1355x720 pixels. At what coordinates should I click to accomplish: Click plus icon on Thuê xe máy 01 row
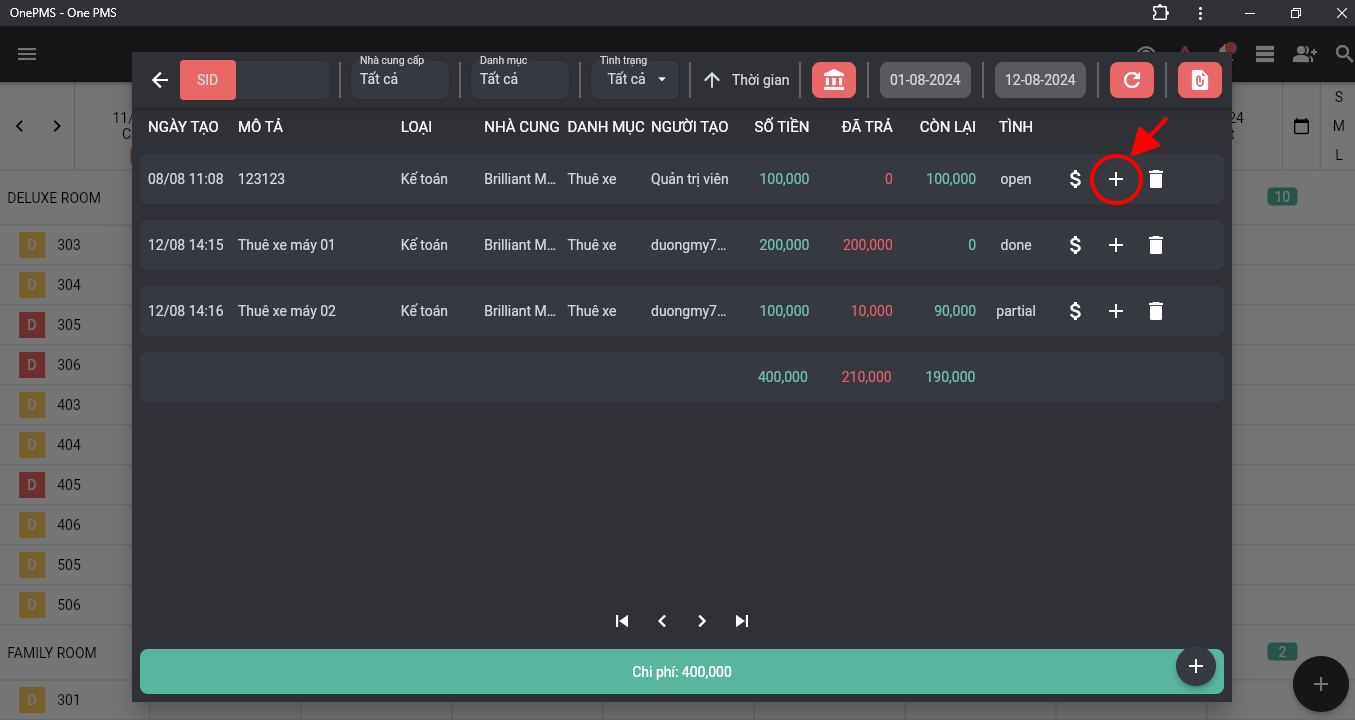[1116, 245]
